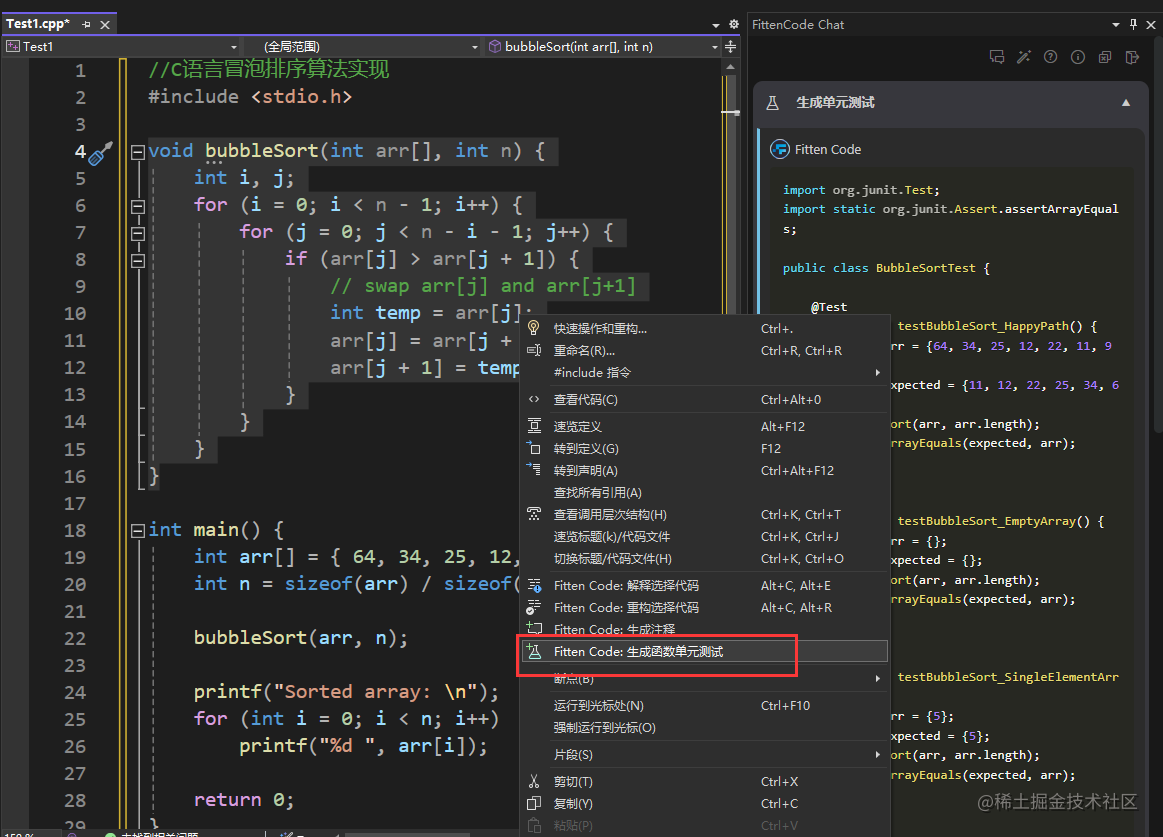Open the editor settings gear icon
1163x837 pixels.
[x=734, y=24]
